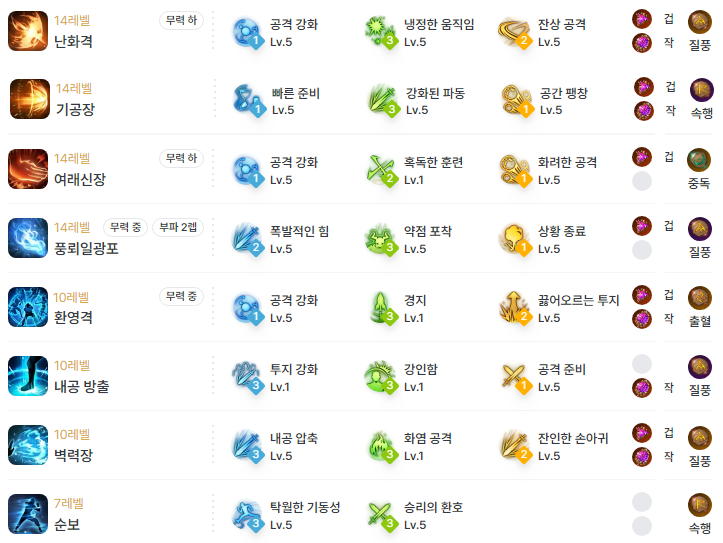Click the 중독 rune icon

[699, 160]
